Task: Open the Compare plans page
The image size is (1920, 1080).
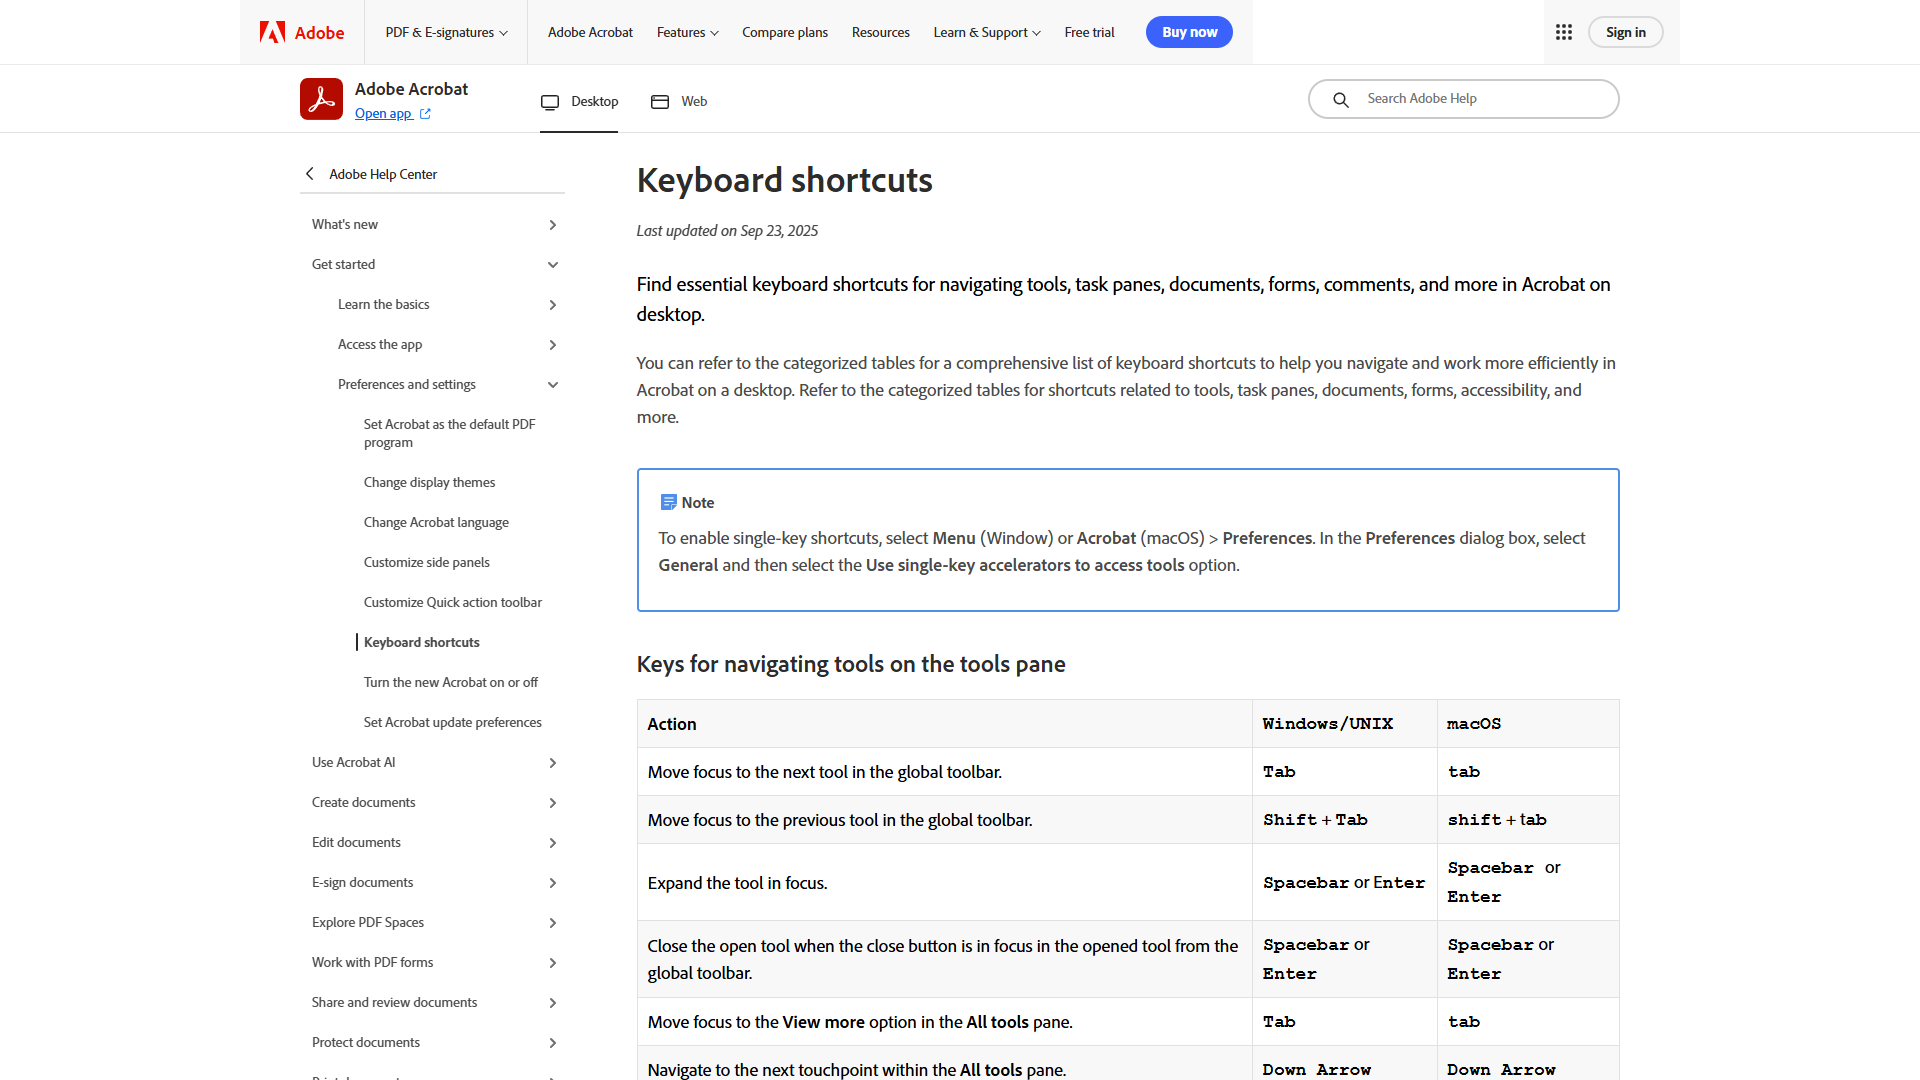Action: pyautogui.click(x=784, y=32)
